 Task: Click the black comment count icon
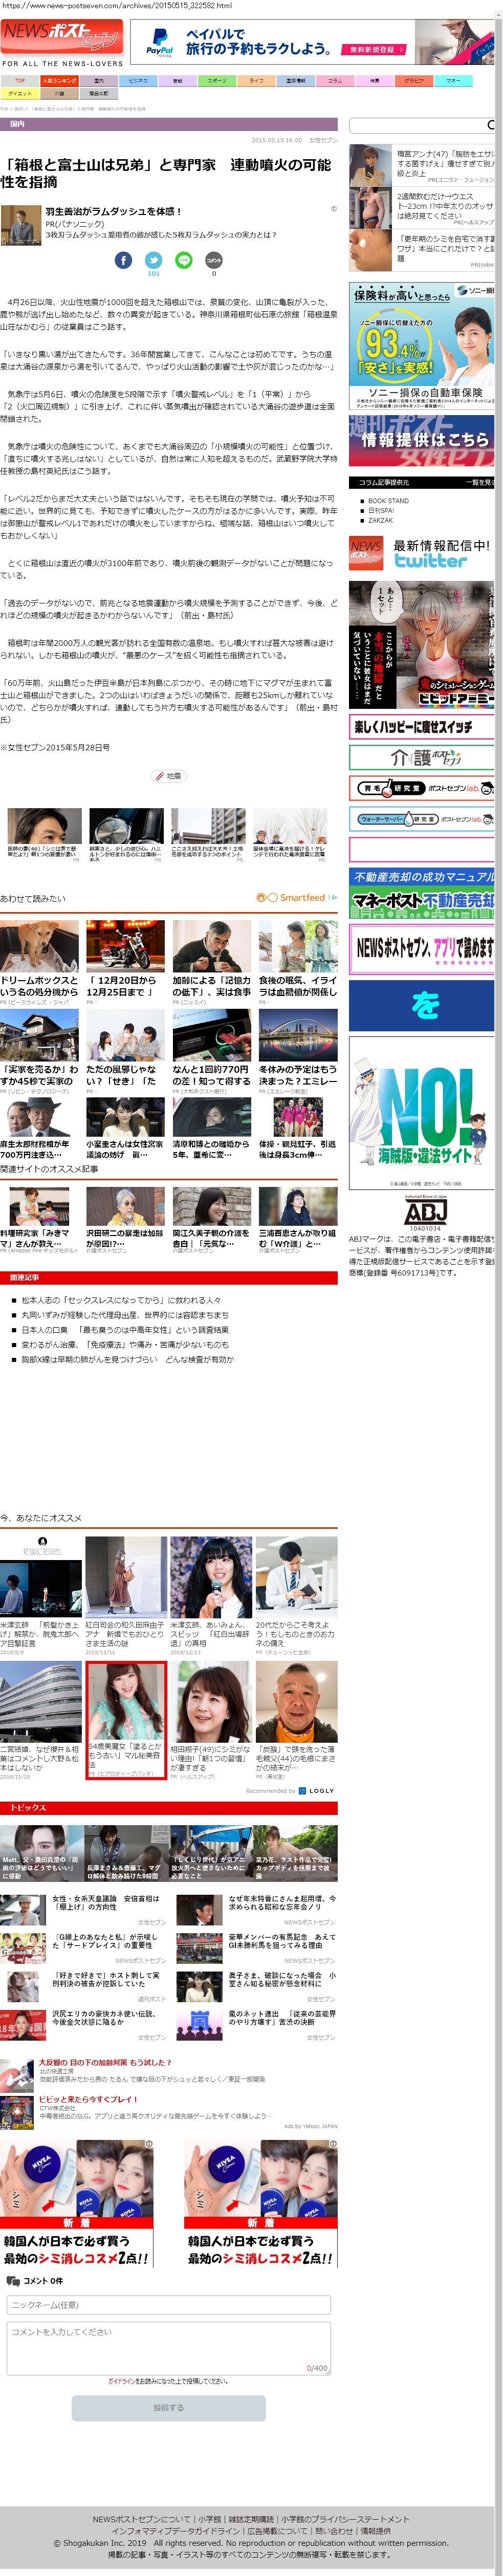click(213, 260)
